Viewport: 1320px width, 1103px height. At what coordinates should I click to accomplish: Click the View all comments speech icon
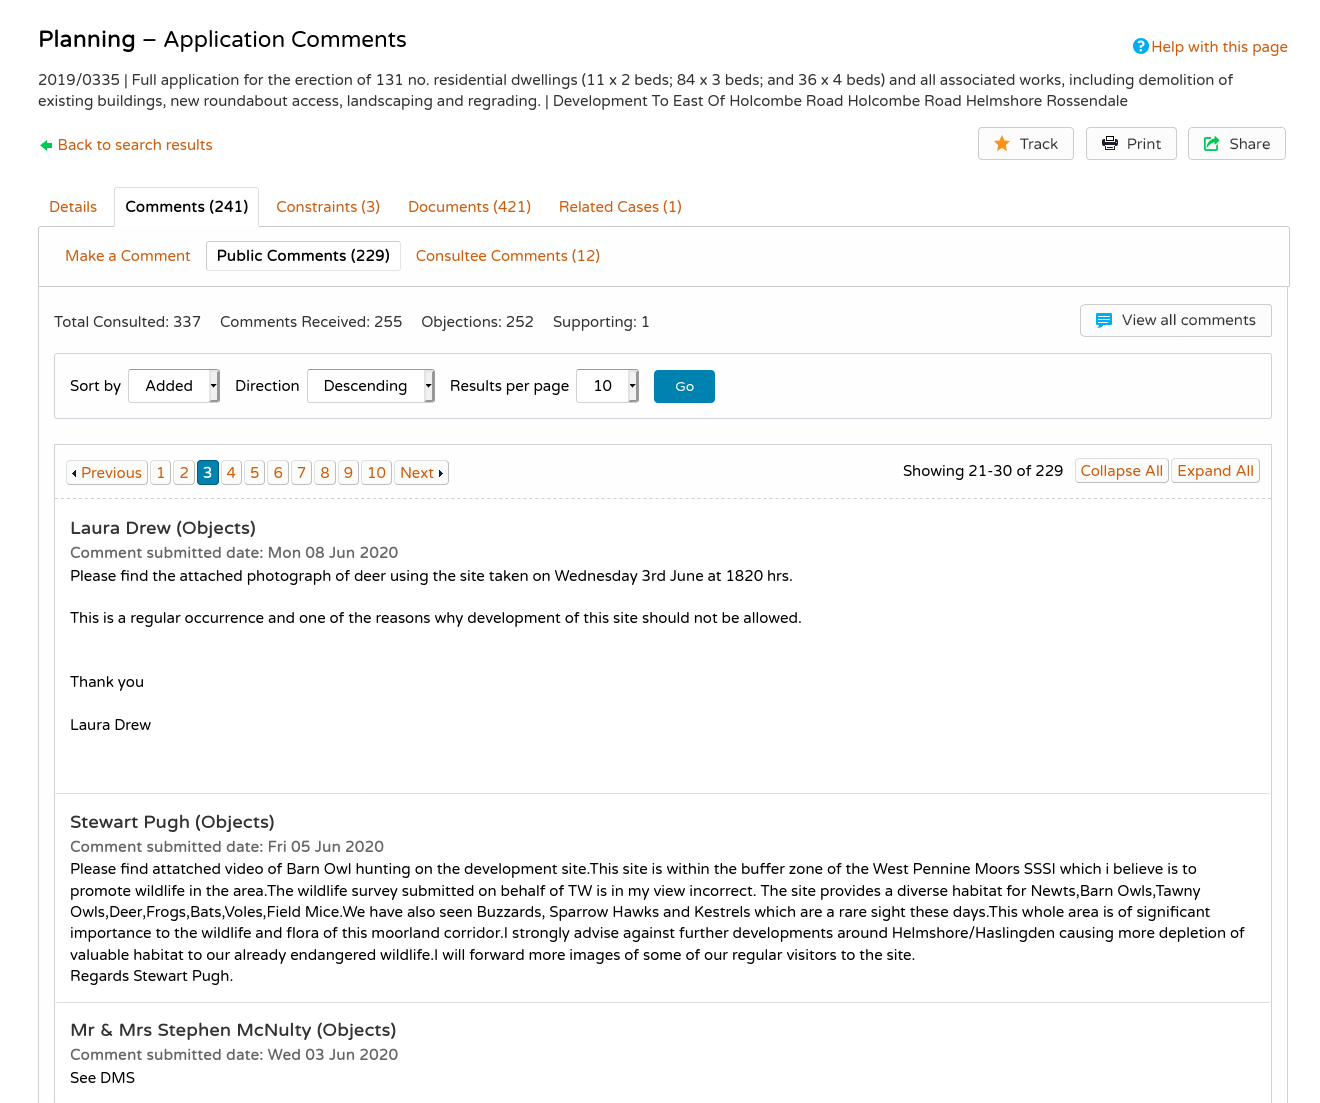pos(1104,320)
